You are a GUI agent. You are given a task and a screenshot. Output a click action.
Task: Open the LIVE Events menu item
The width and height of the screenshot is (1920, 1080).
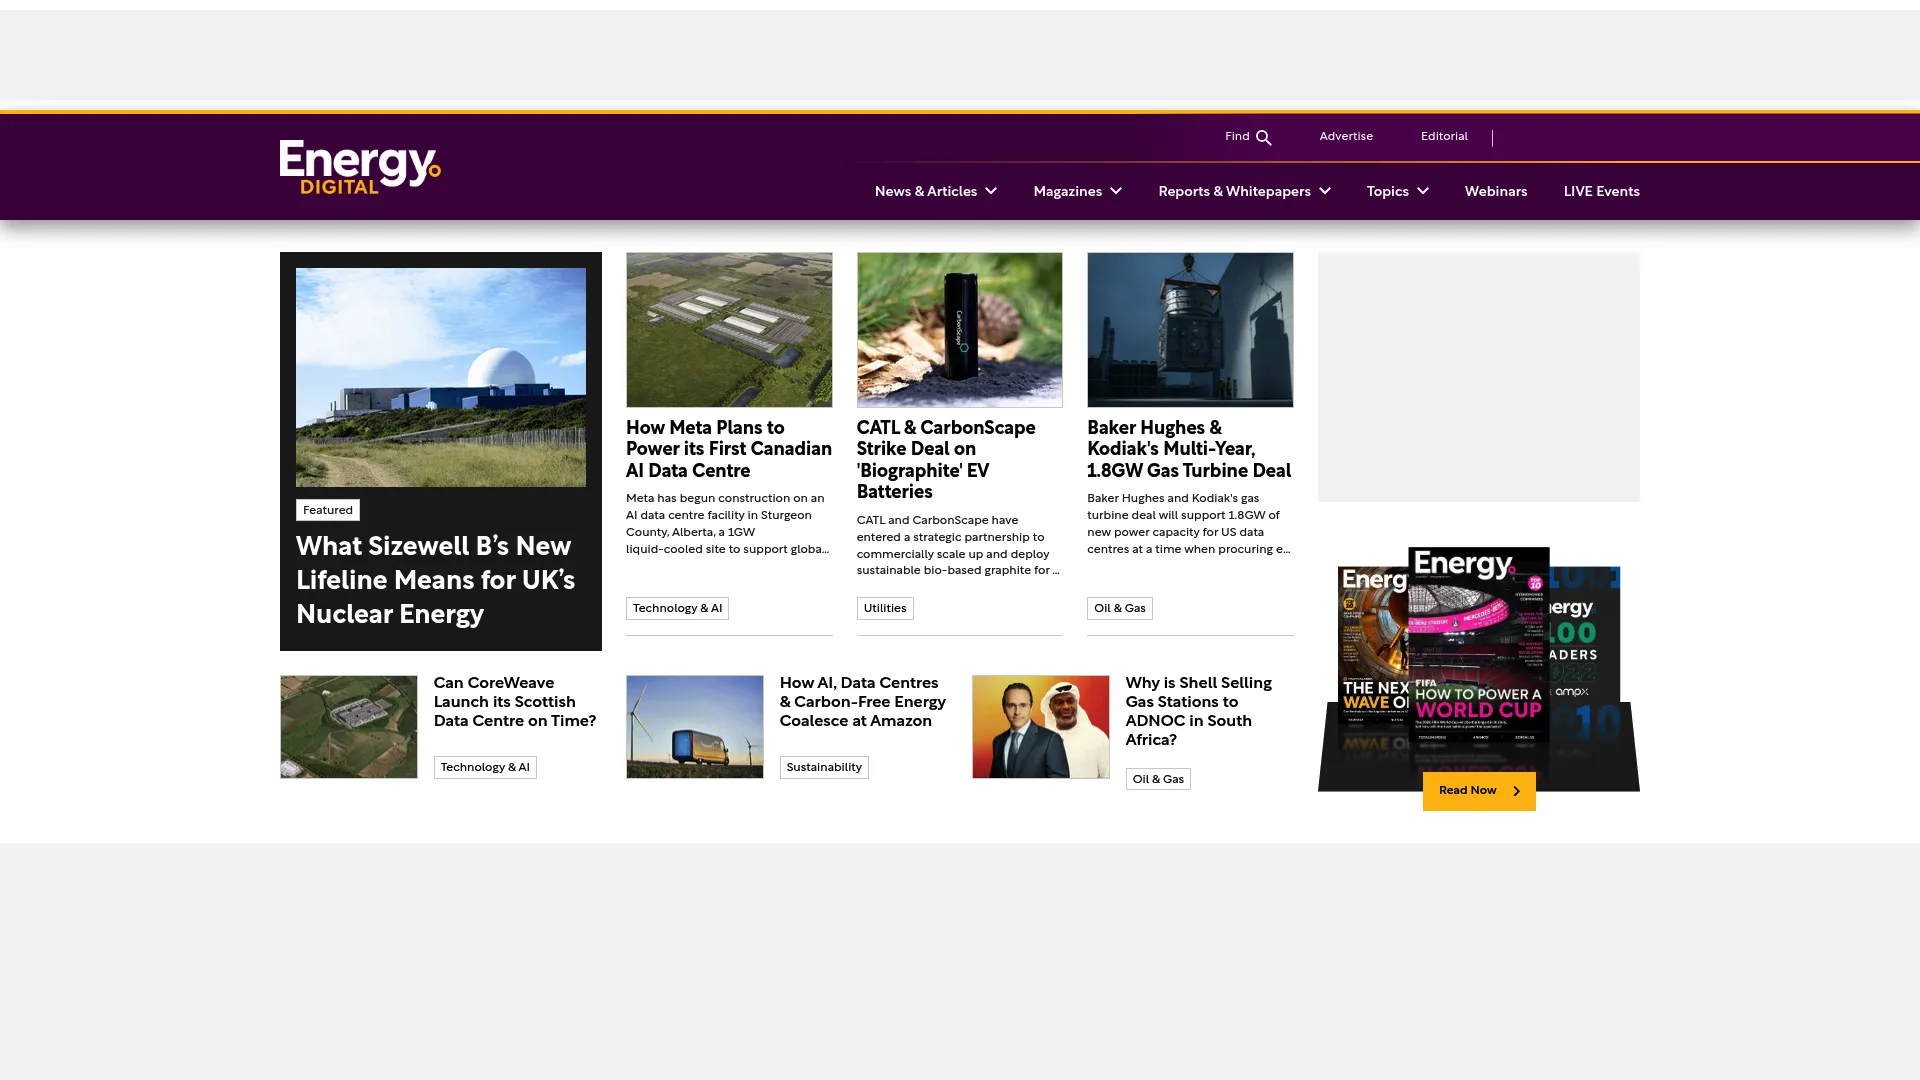(x=1602, y=191)
